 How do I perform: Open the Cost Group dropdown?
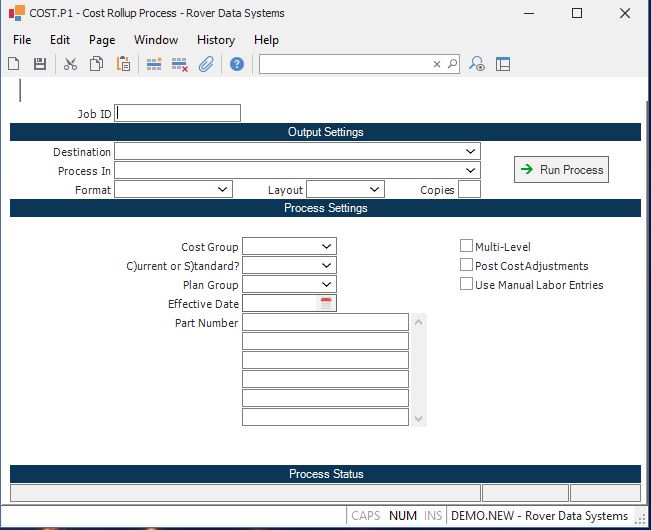[x=327, y=246]
